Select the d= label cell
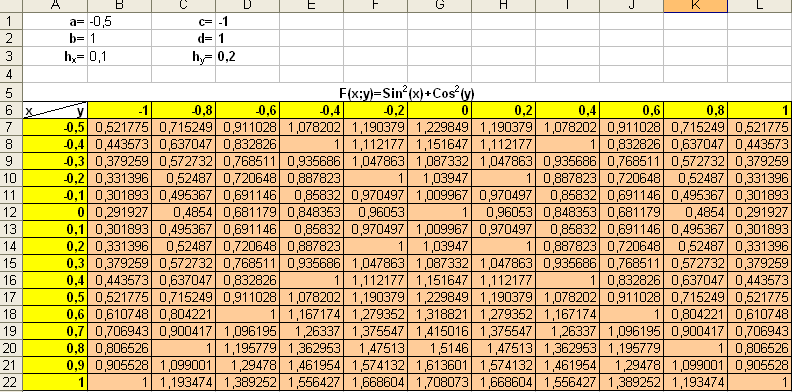792x392 pixels. click(184, 39)
